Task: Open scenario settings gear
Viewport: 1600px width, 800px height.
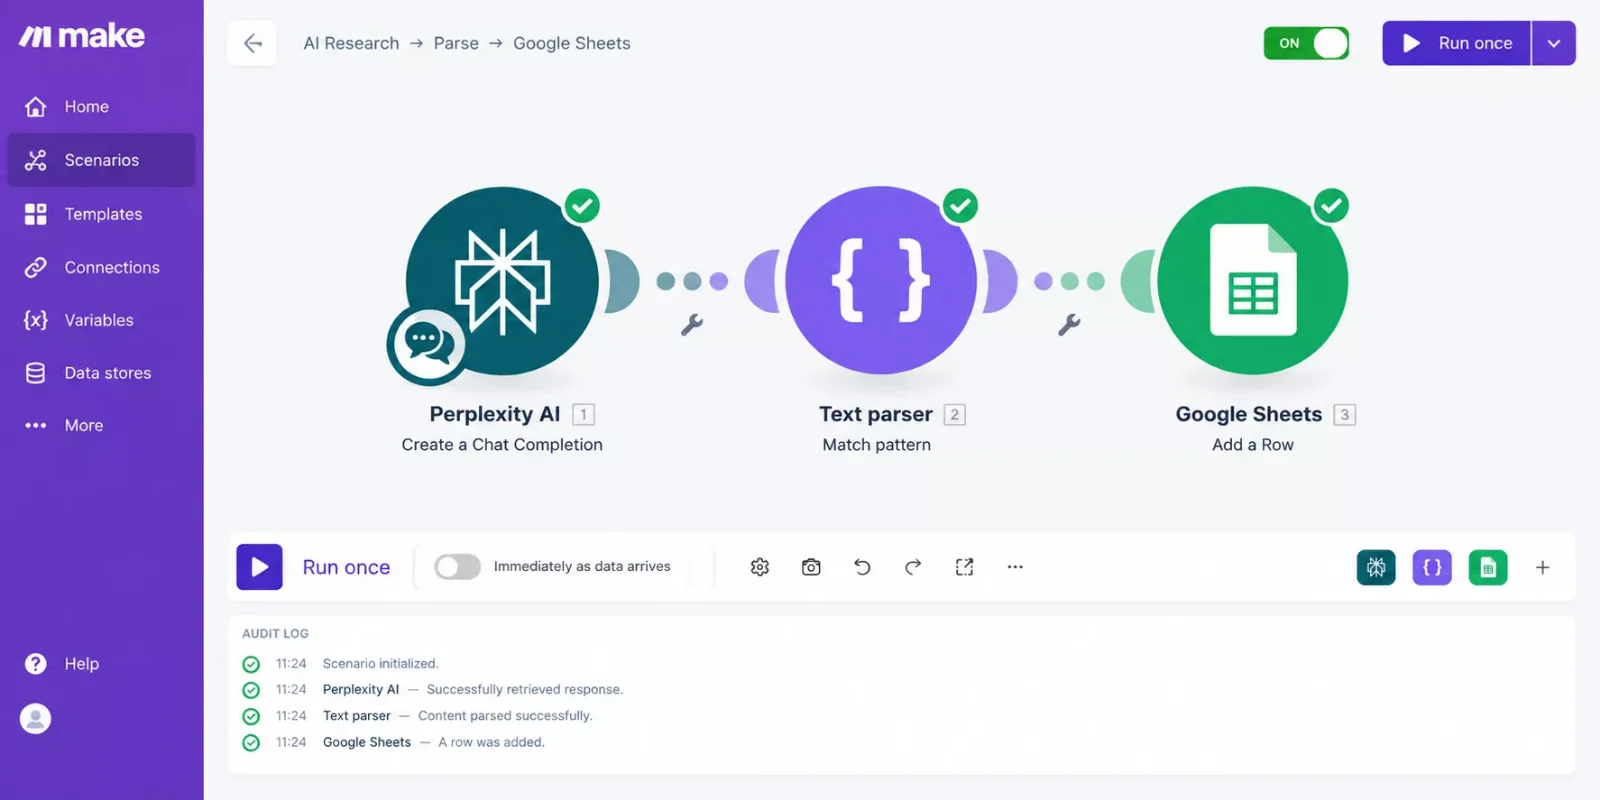Action: (760, 567)
